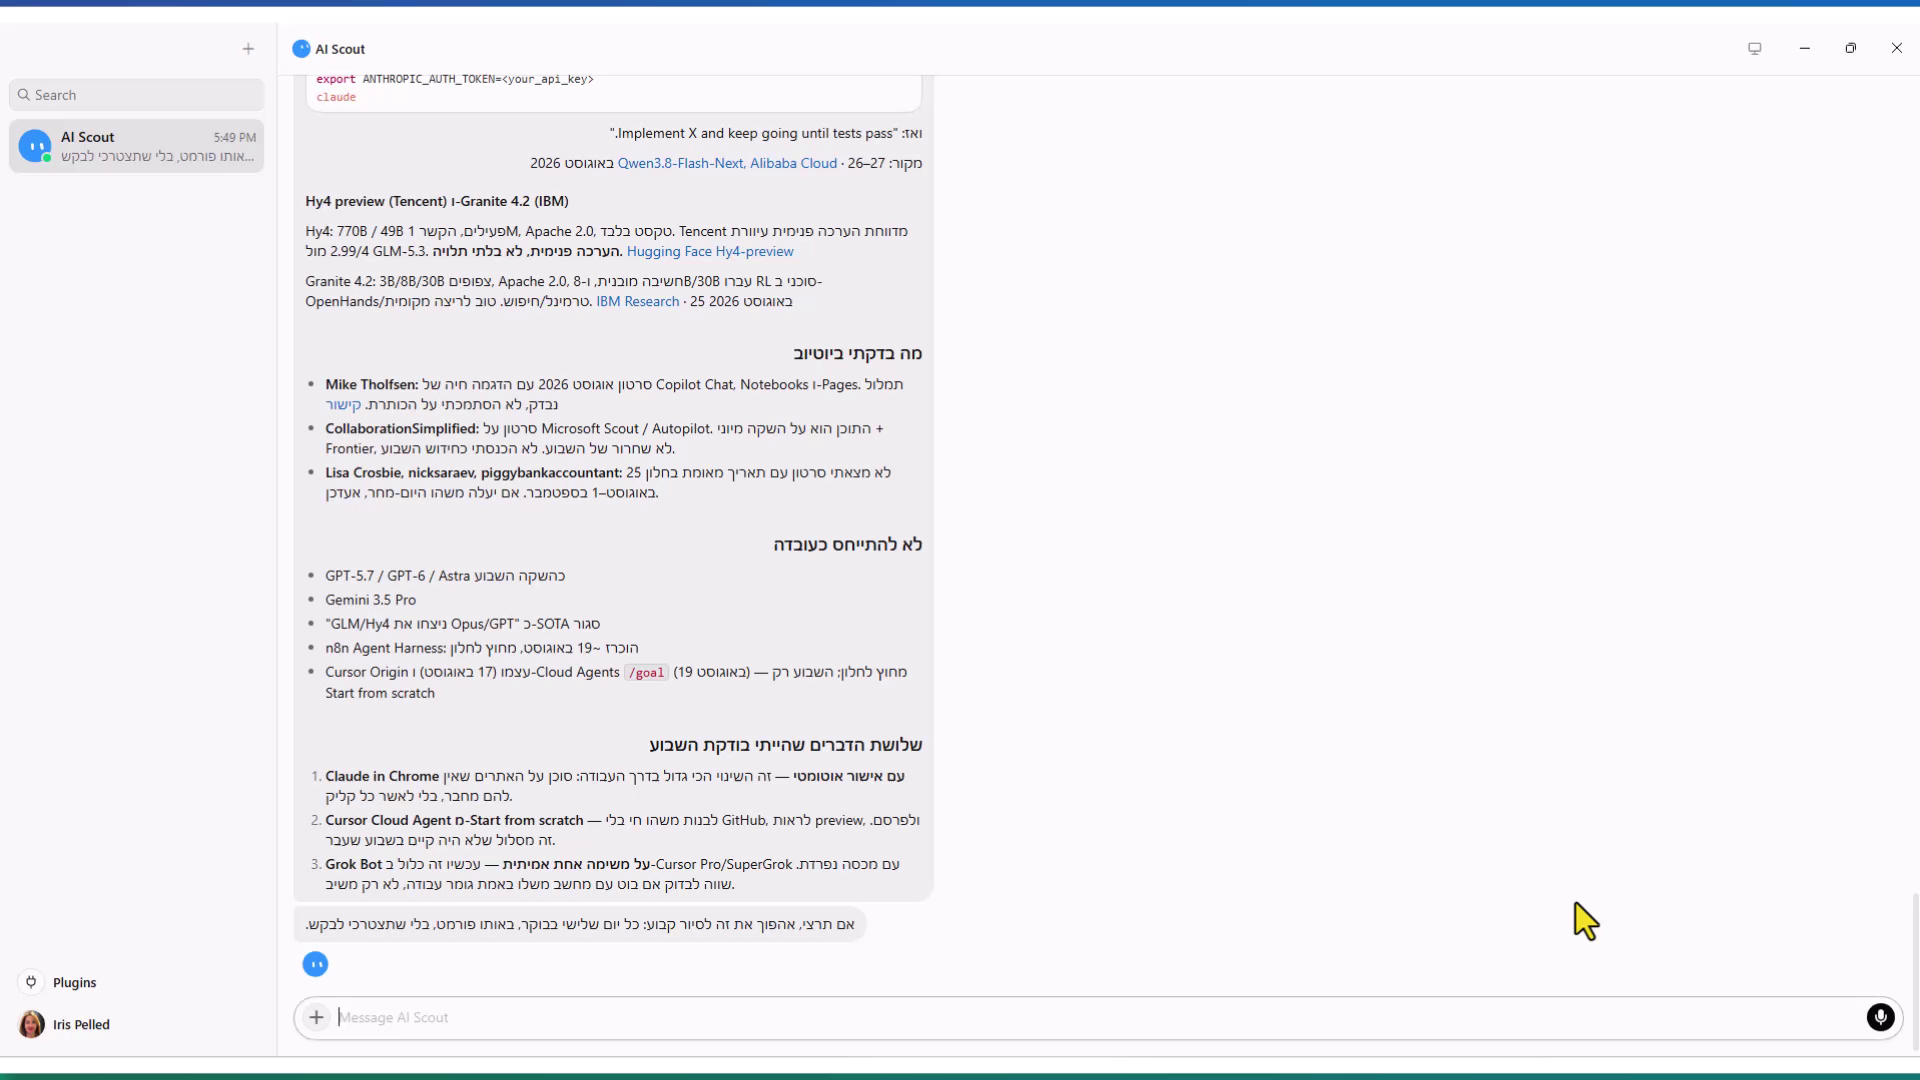Click the שלושת הדברים שהייתי בודקת השבוע heading
This screenshot has height=1080, width=1920.
pyautogui.click(x=785, y=745)
